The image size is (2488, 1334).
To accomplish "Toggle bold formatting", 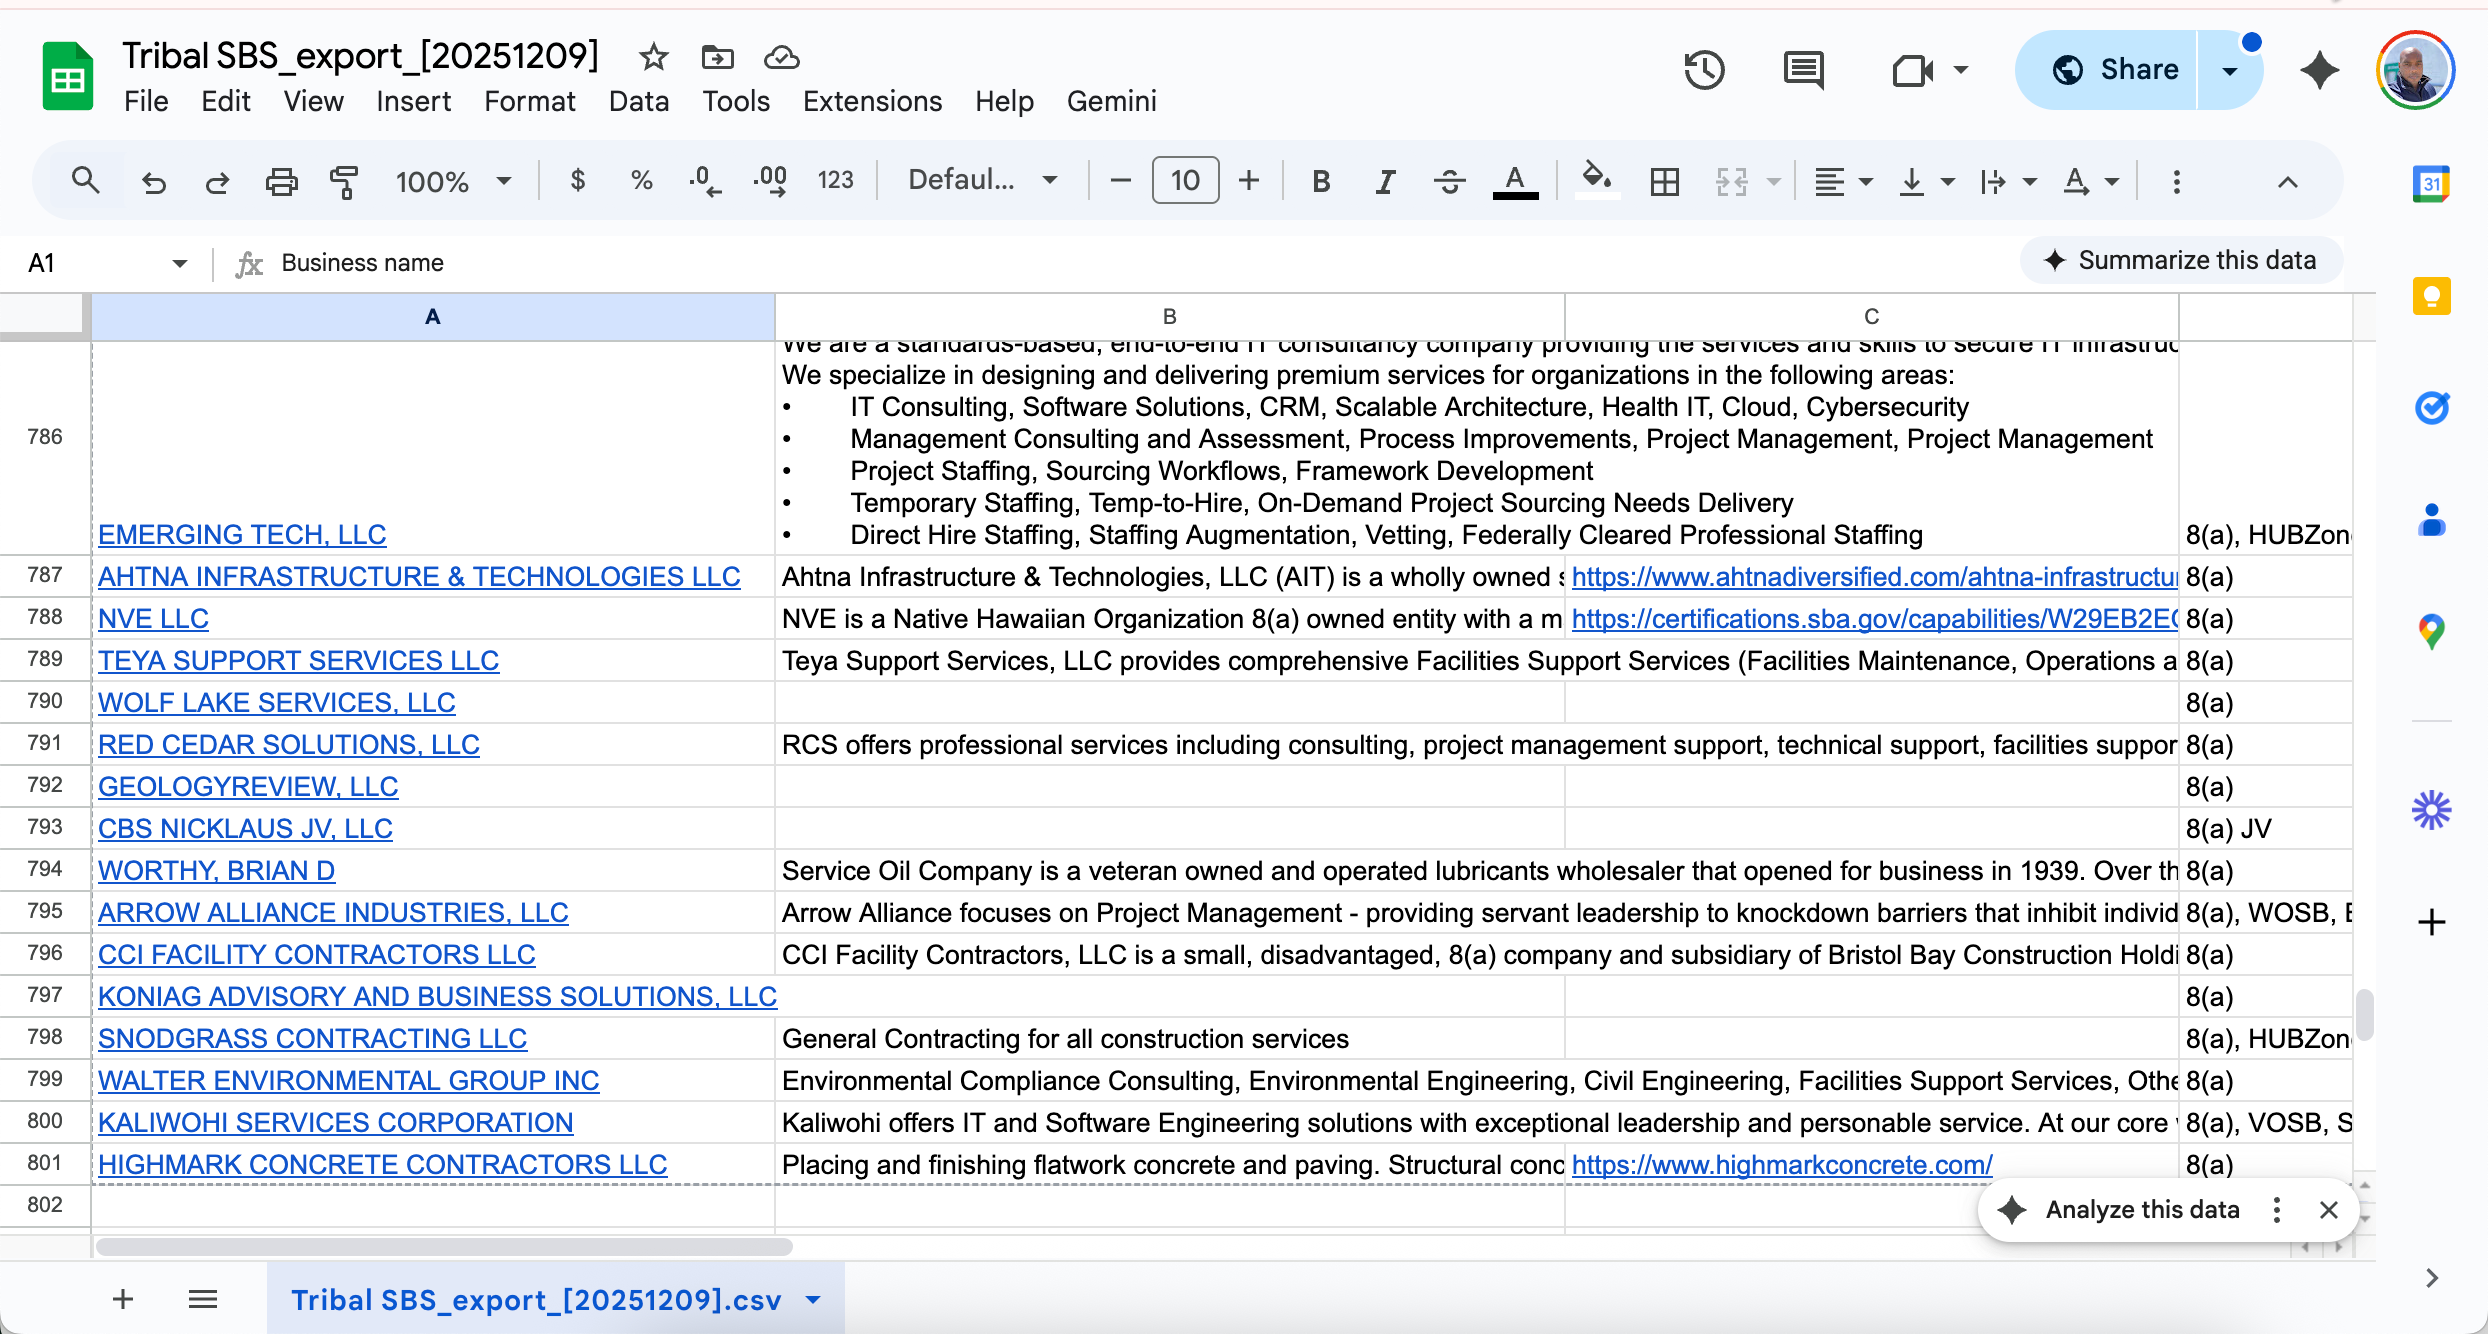I will coord(1320,181).
